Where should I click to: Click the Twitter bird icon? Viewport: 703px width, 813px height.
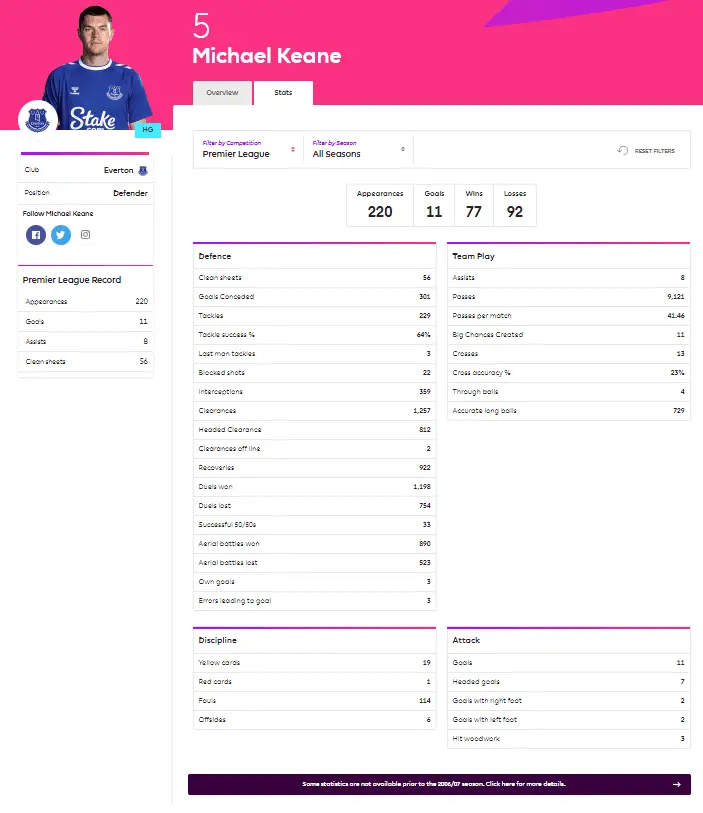tap(61, 235)
